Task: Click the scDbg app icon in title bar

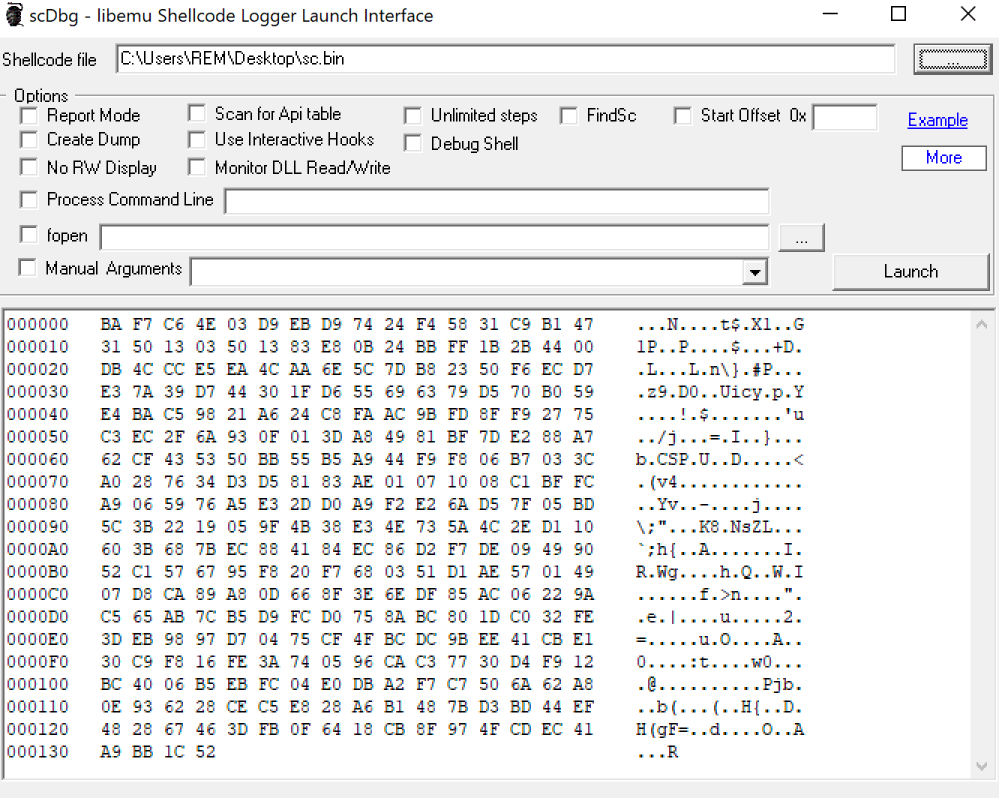Action: 14,15
